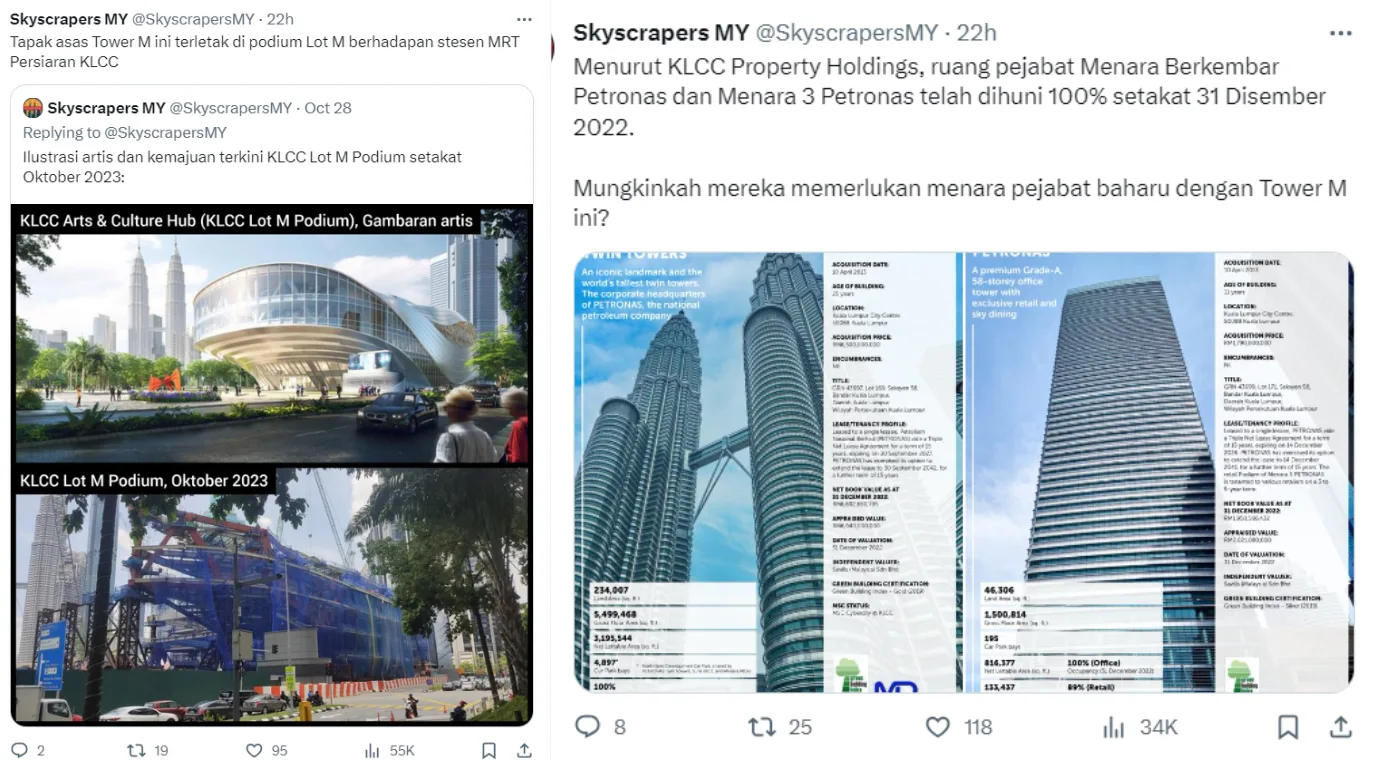The width and height of the screenshot is (1380, 760).
Task: Open reply on left tweet with 2 replies
Action: (x=28, y=750)
